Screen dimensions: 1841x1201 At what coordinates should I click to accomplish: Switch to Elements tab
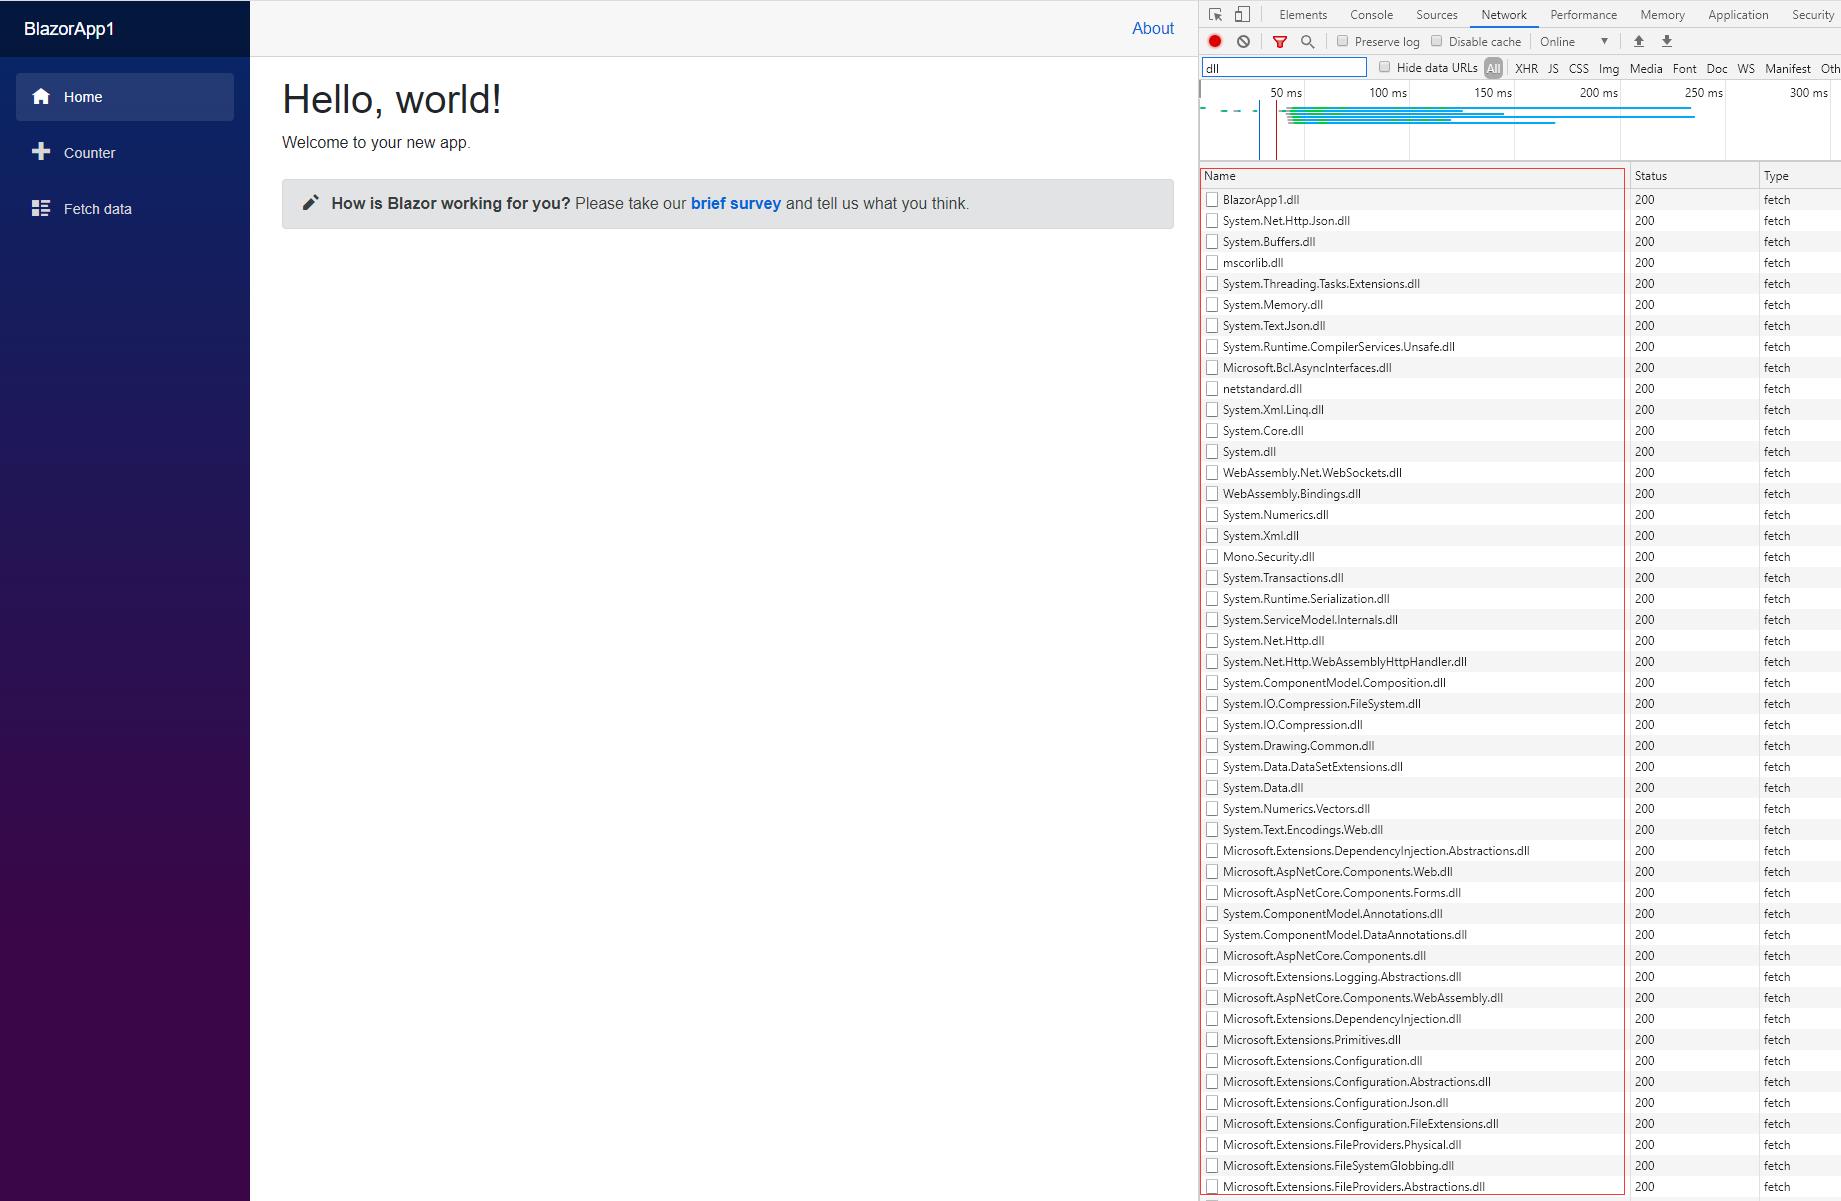point(1303,14)
